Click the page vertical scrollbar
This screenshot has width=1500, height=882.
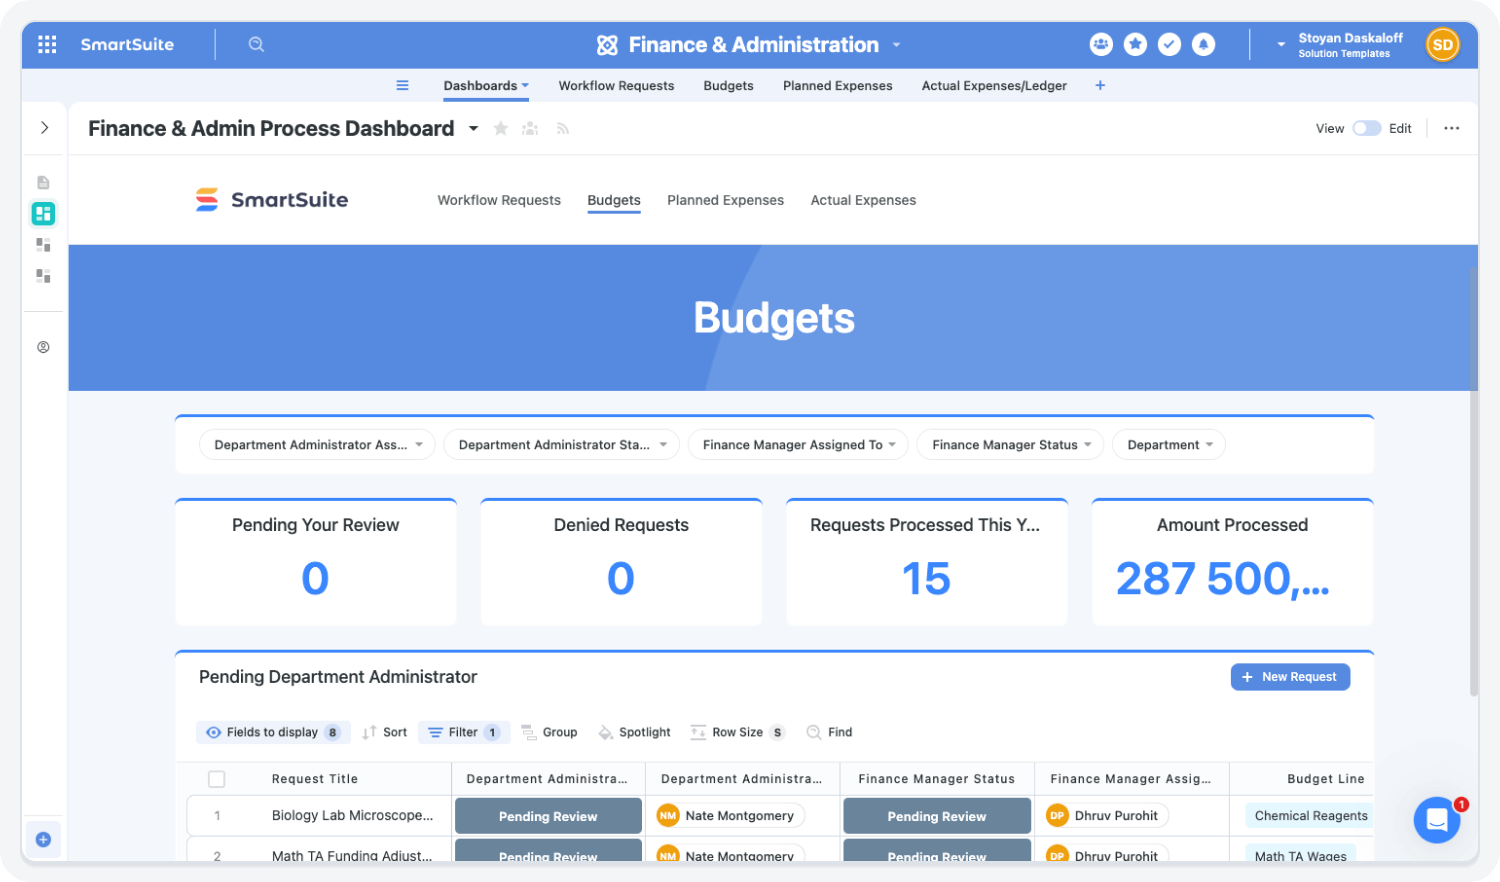(x=1473, y=480)
